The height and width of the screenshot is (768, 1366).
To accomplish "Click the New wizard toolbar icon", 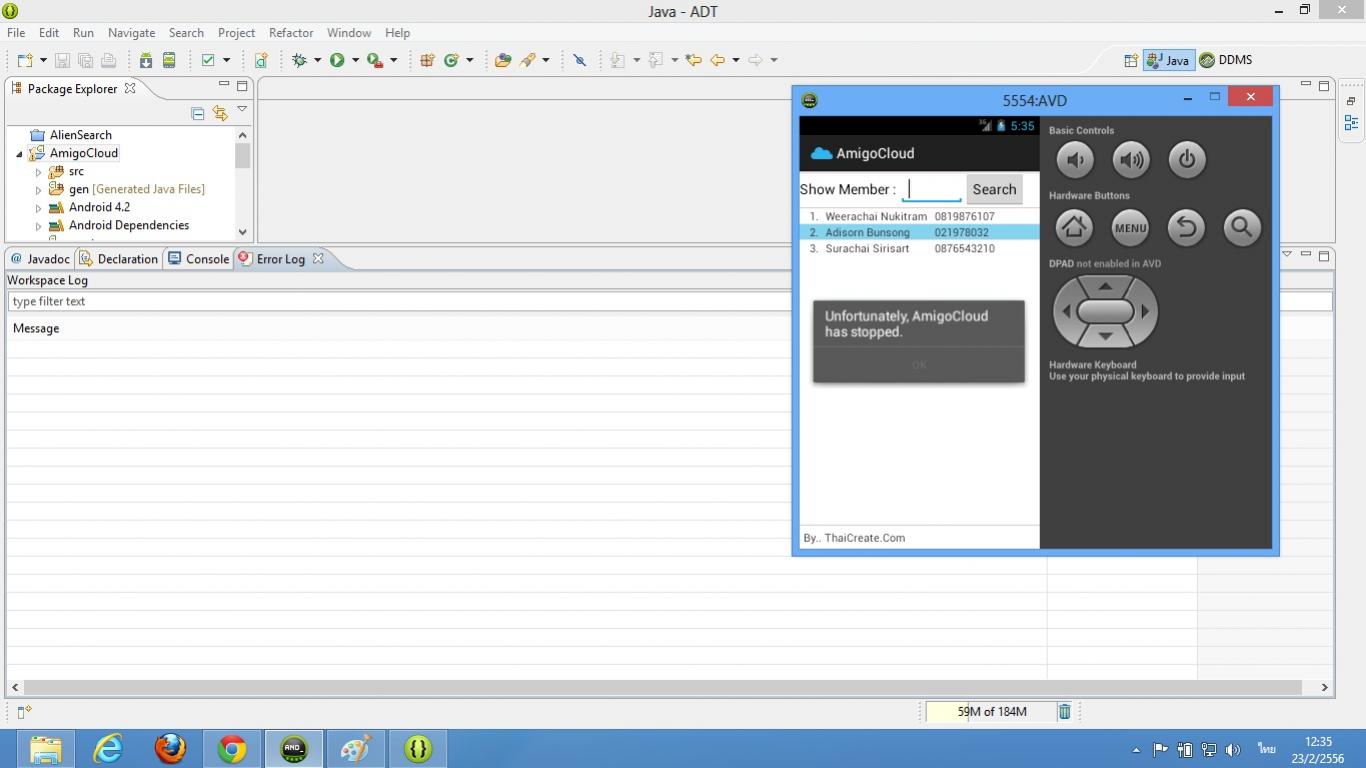I will click(25, 60).
